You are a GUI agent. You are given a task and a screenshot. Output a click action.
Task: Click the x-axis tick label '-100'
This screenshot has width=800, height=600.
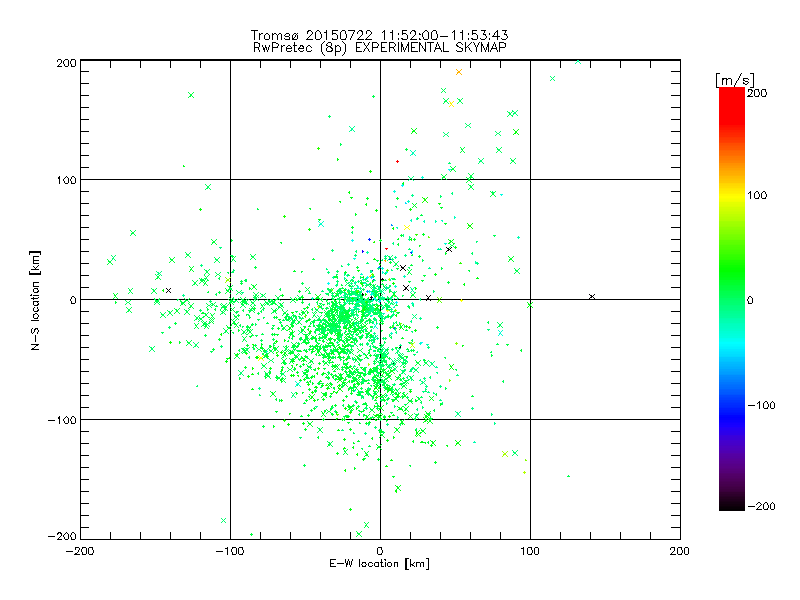(x=230, y=551)
